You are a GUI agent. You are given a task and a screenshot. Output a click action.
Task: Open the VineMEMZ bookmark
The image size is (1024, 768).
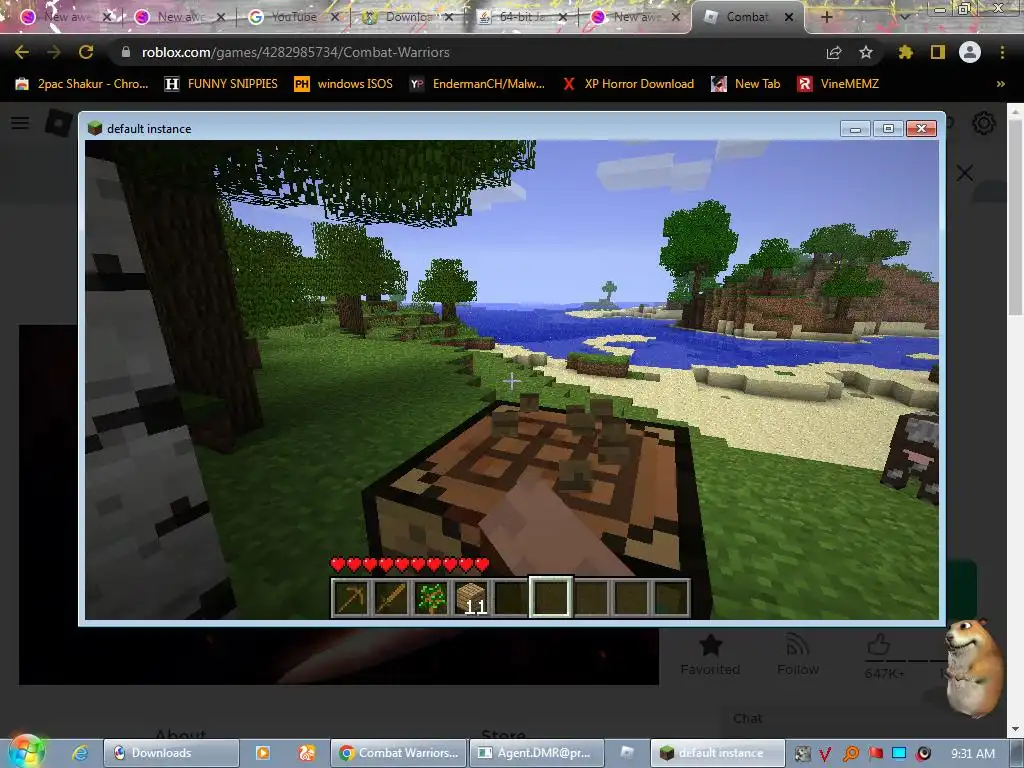pyautogui.click(x=839, y=84)
